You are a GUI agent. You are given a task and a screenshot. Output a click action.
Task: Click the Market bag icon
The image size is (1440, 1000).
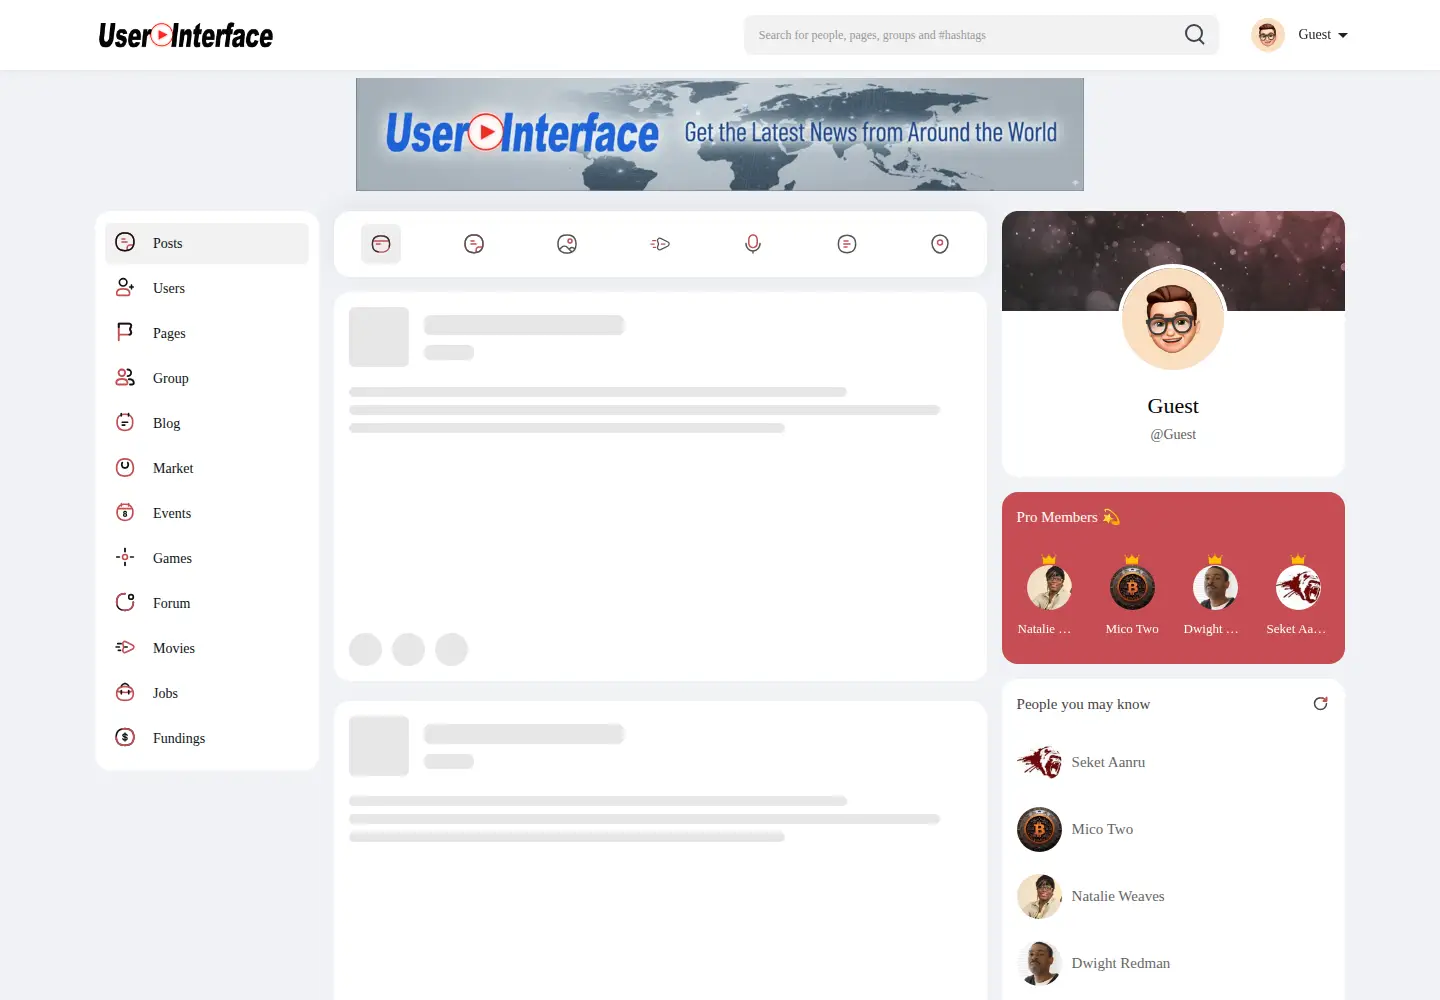click(x=125, y=467)
